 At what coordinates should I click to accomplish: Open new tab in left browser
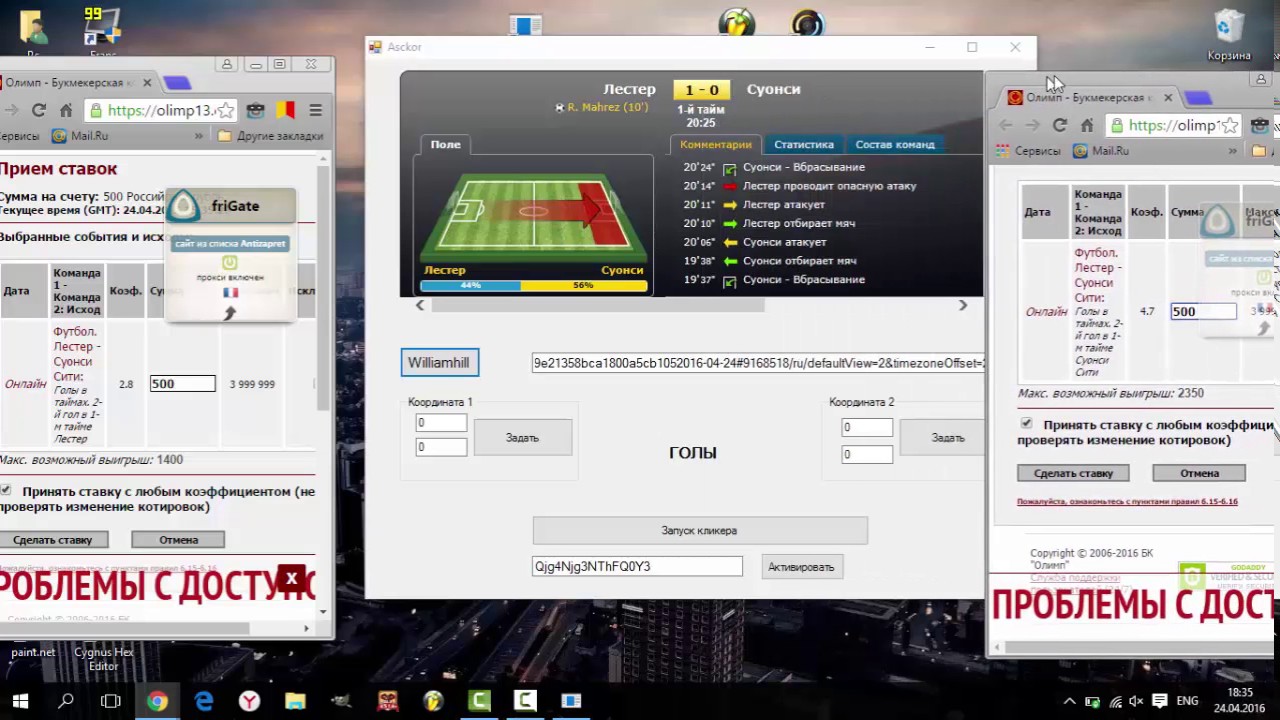pyautogui.click(x=177, y=83)
